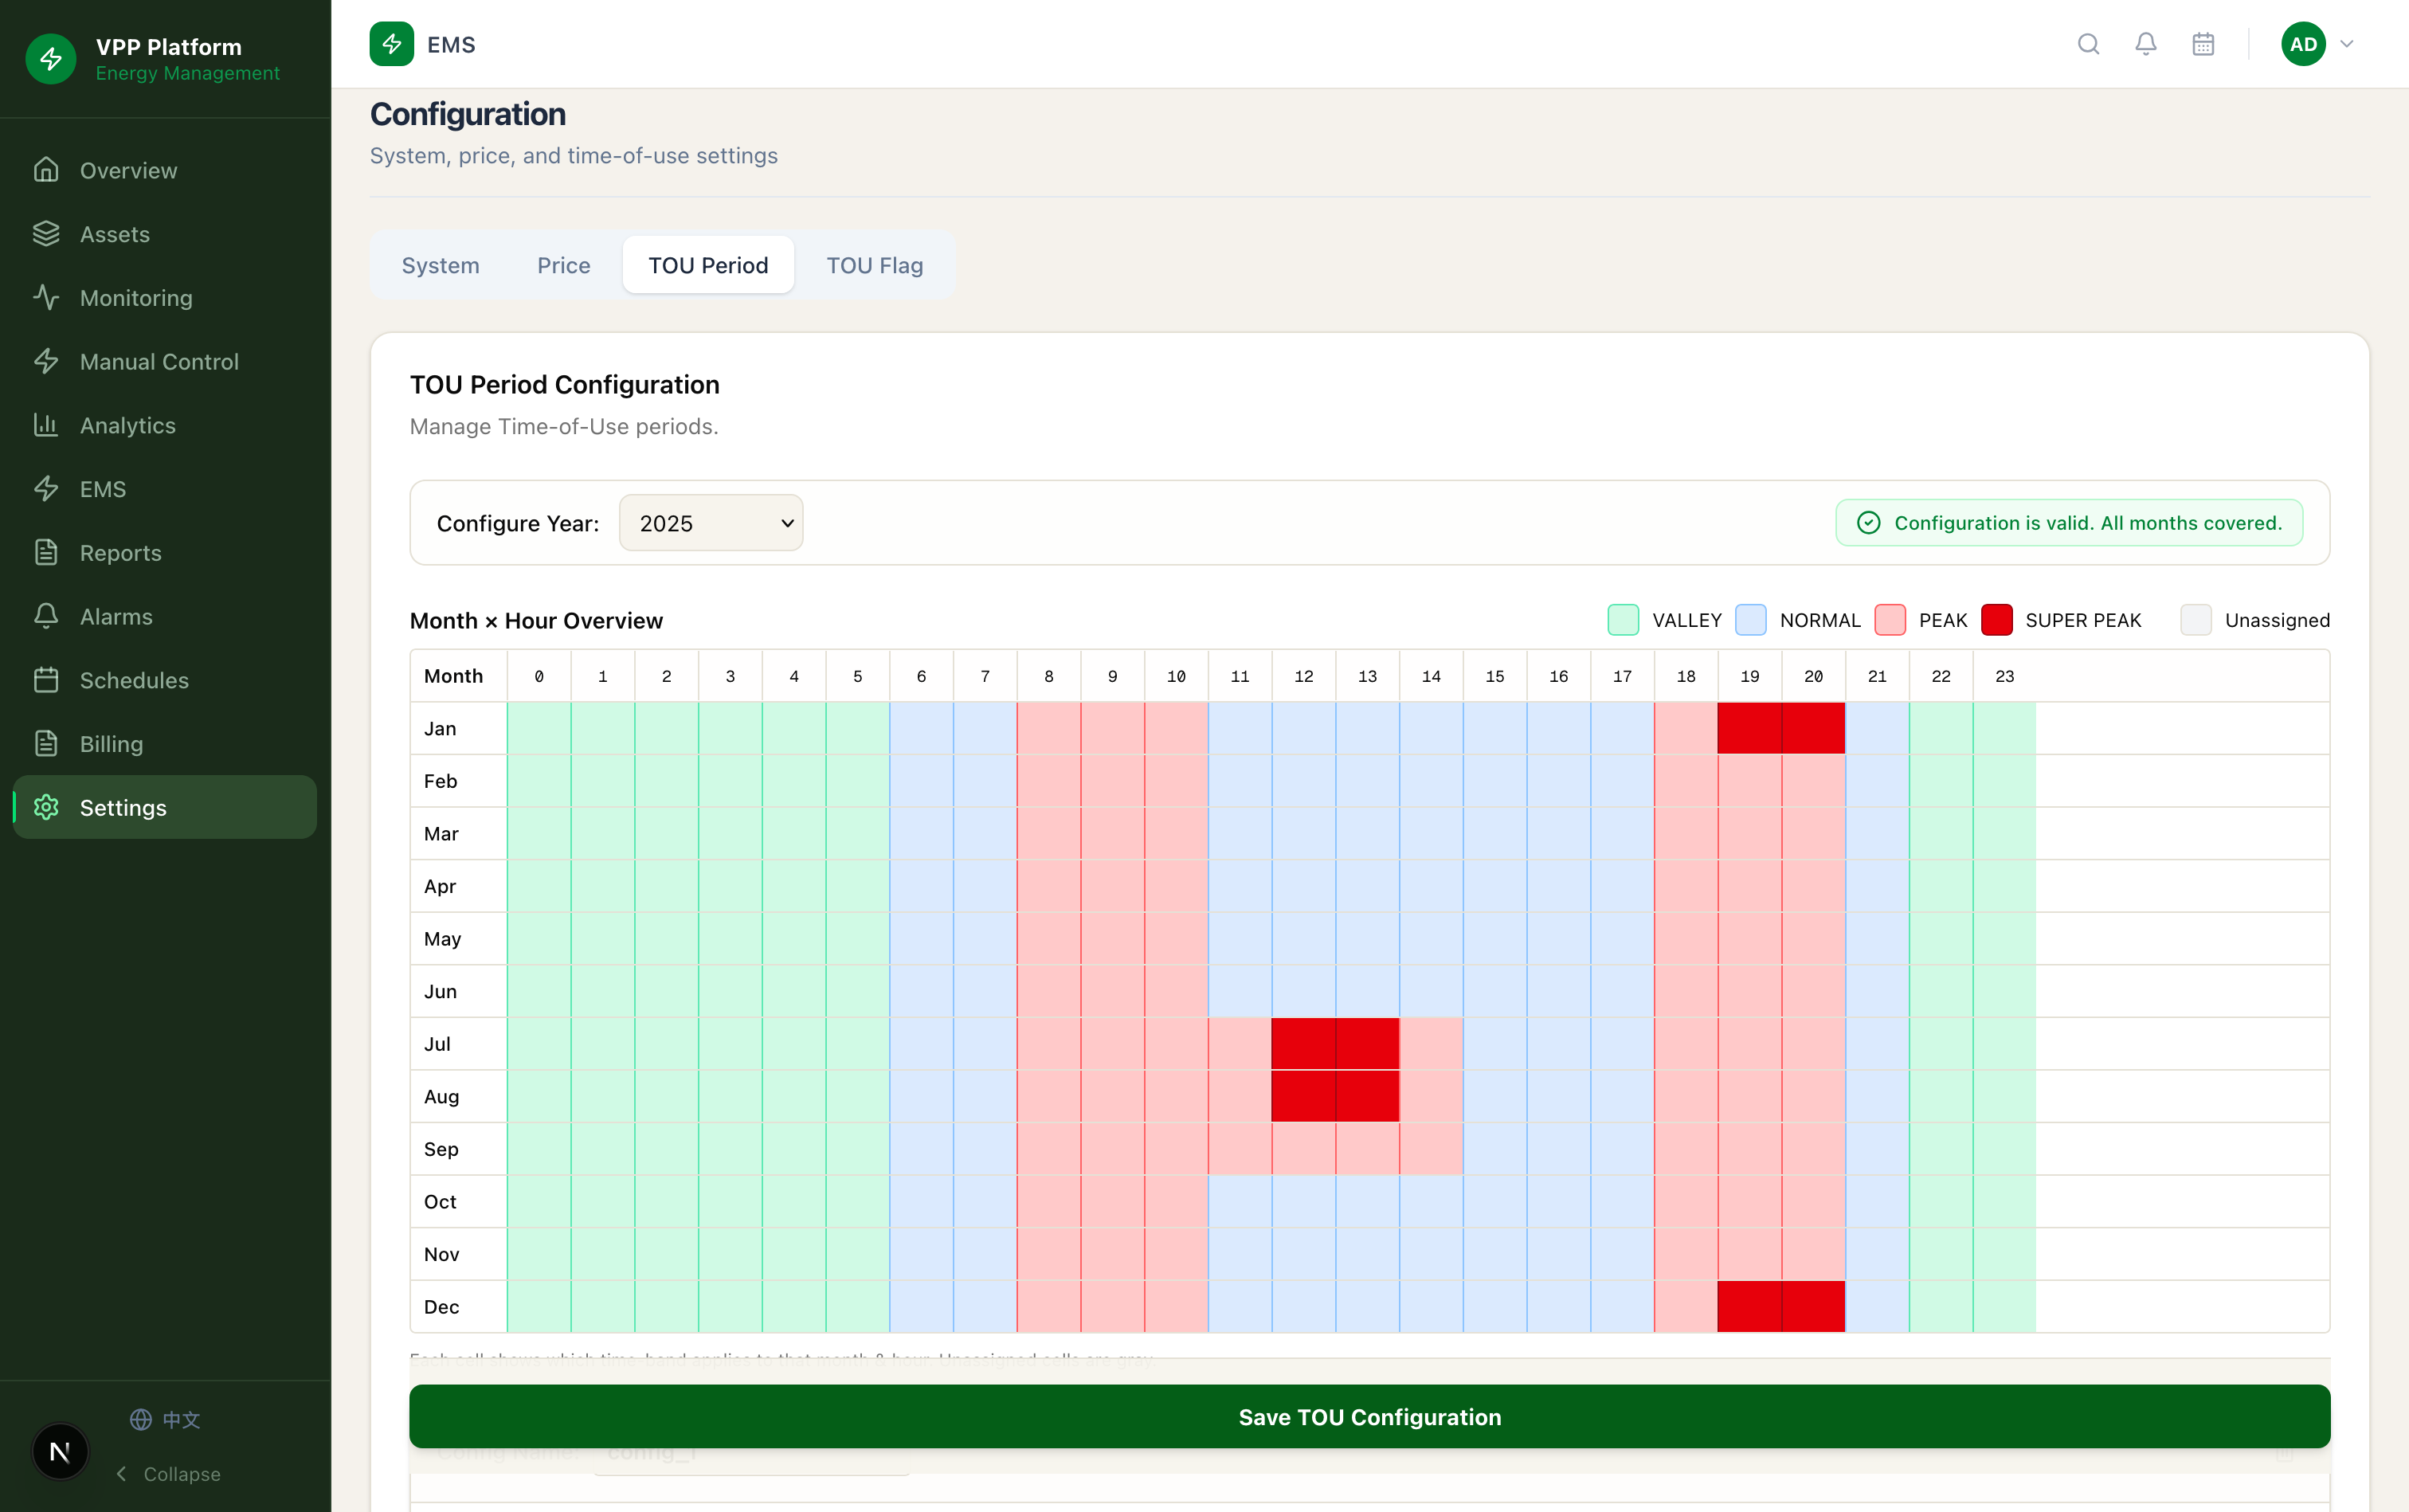This screenshot has height=1512, width=2409.
Task: Open Billing page link
Action: coord(165,744)
